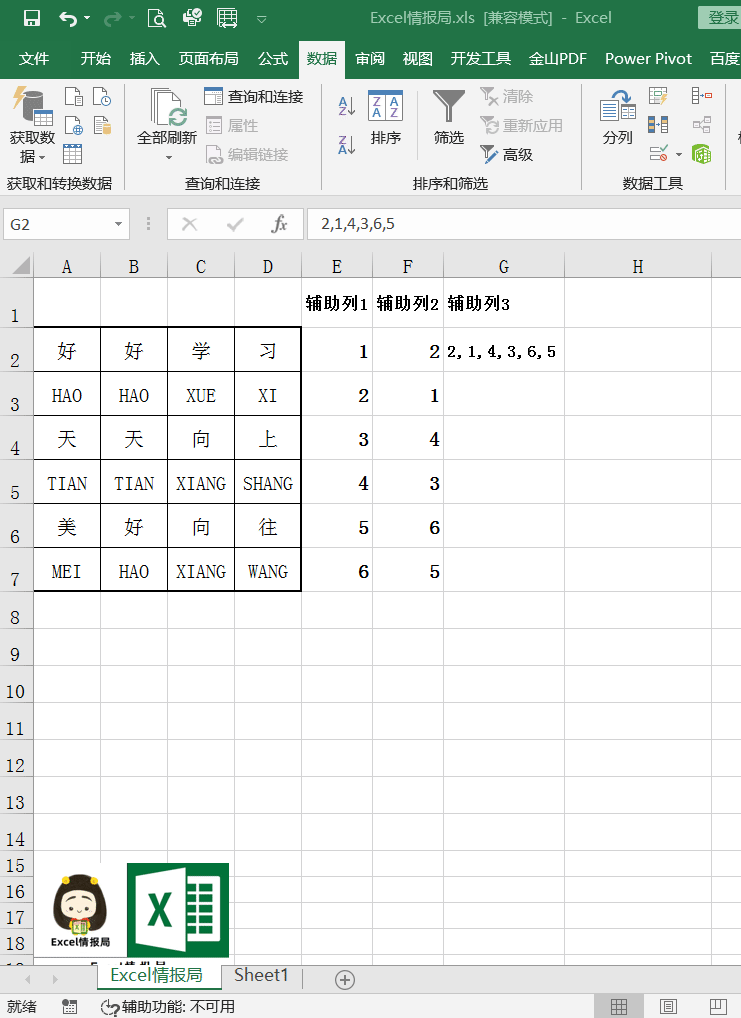Click the 全部刷新 refresh icon
The height and width of the screenshot is (1018, 741).
tap(167, 107)
